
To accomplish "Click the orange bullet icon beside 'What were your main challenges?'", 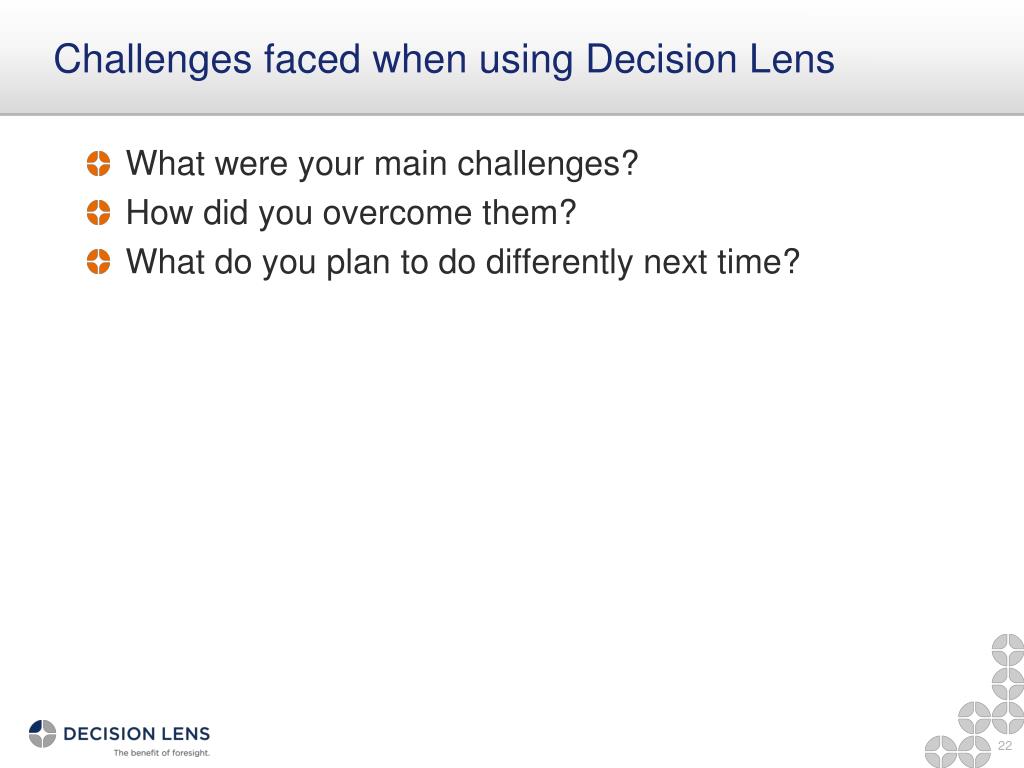I will pos(99,163).
